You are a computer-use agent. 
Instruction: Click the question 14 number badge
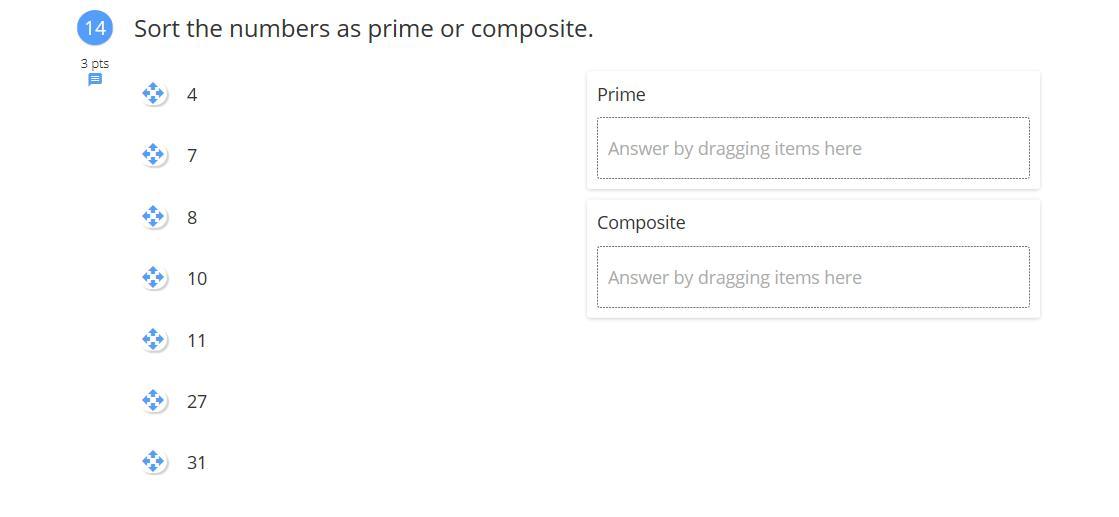(x=95, y=28)
